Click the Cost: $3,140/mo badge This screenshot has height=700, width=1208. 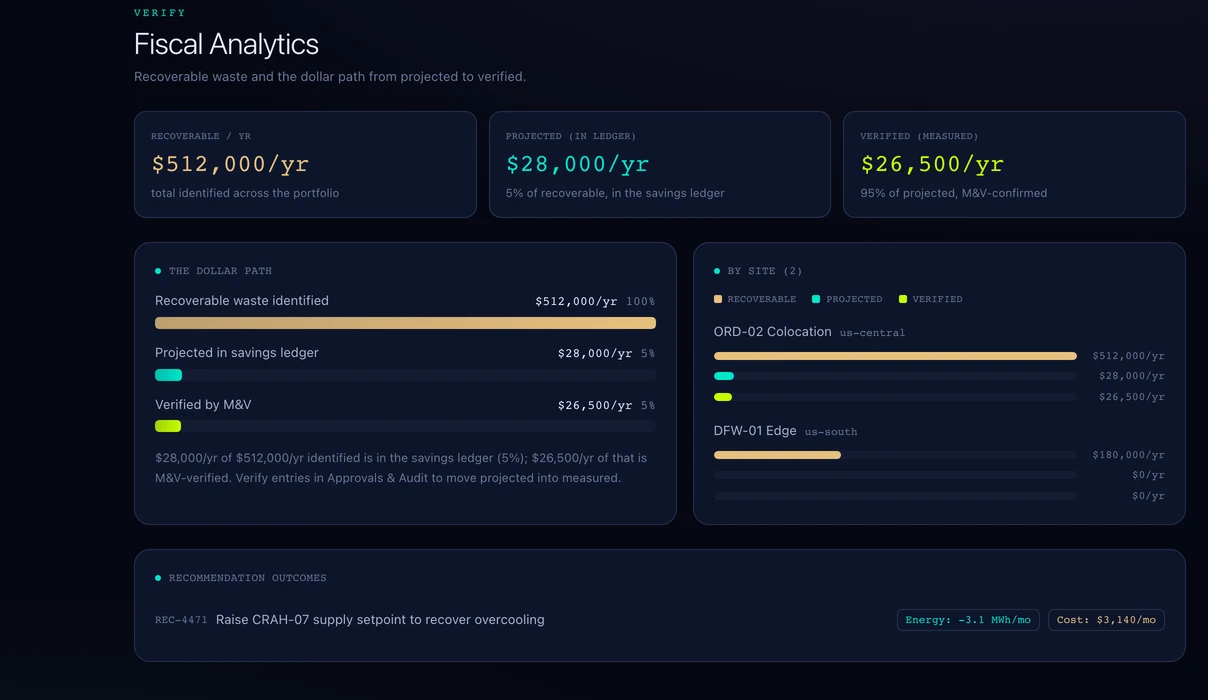click(x=1106, y=620)
